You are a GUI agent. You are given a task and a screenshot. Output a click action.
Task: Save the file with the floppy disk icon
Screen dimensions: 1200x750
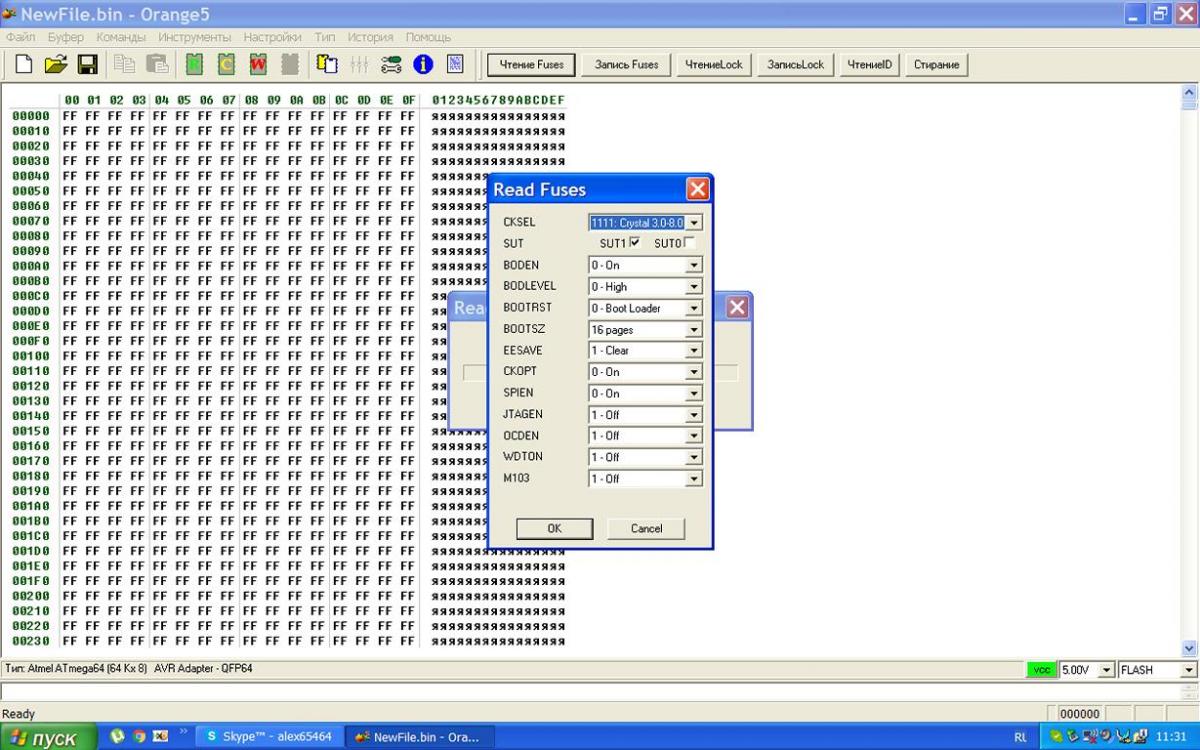click(x=87, y=65)
